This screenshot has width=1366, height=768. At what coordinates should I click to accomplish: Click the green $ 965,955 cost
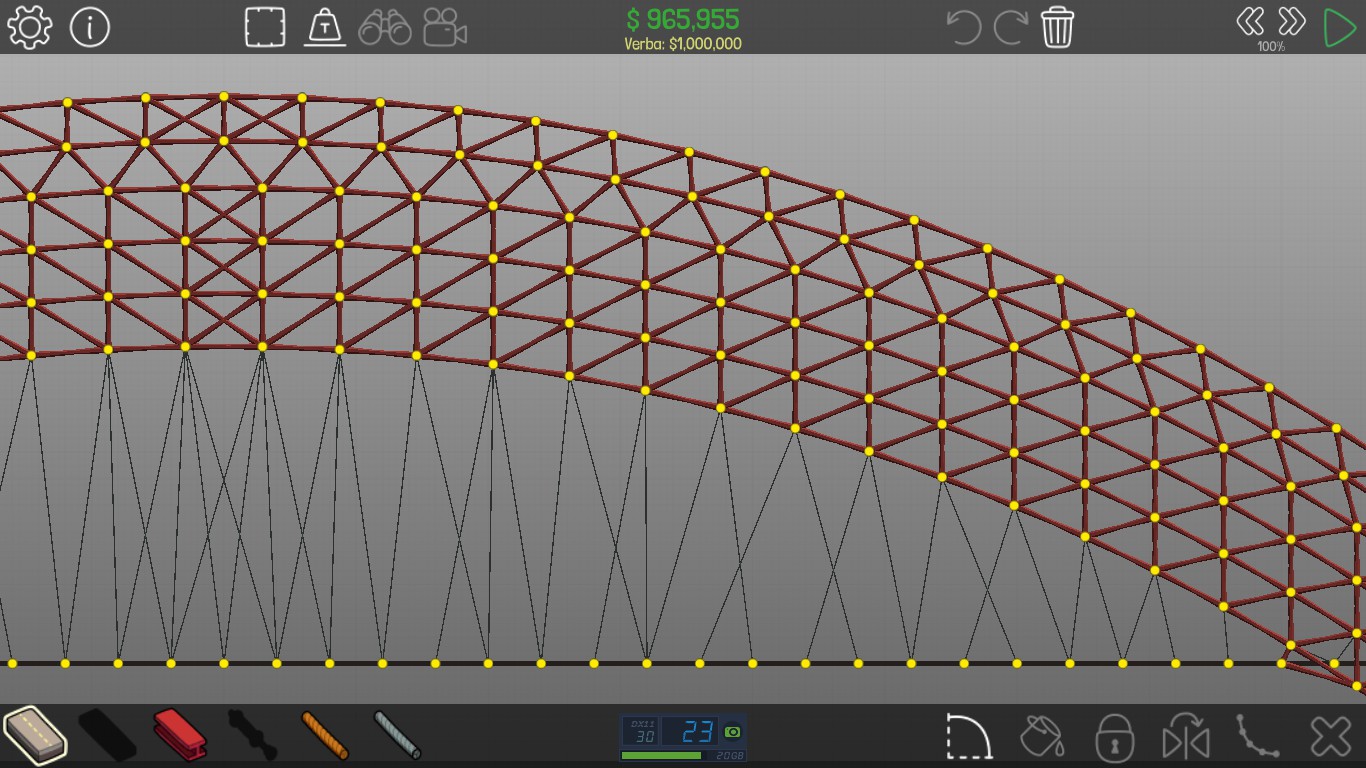(683, 19)
